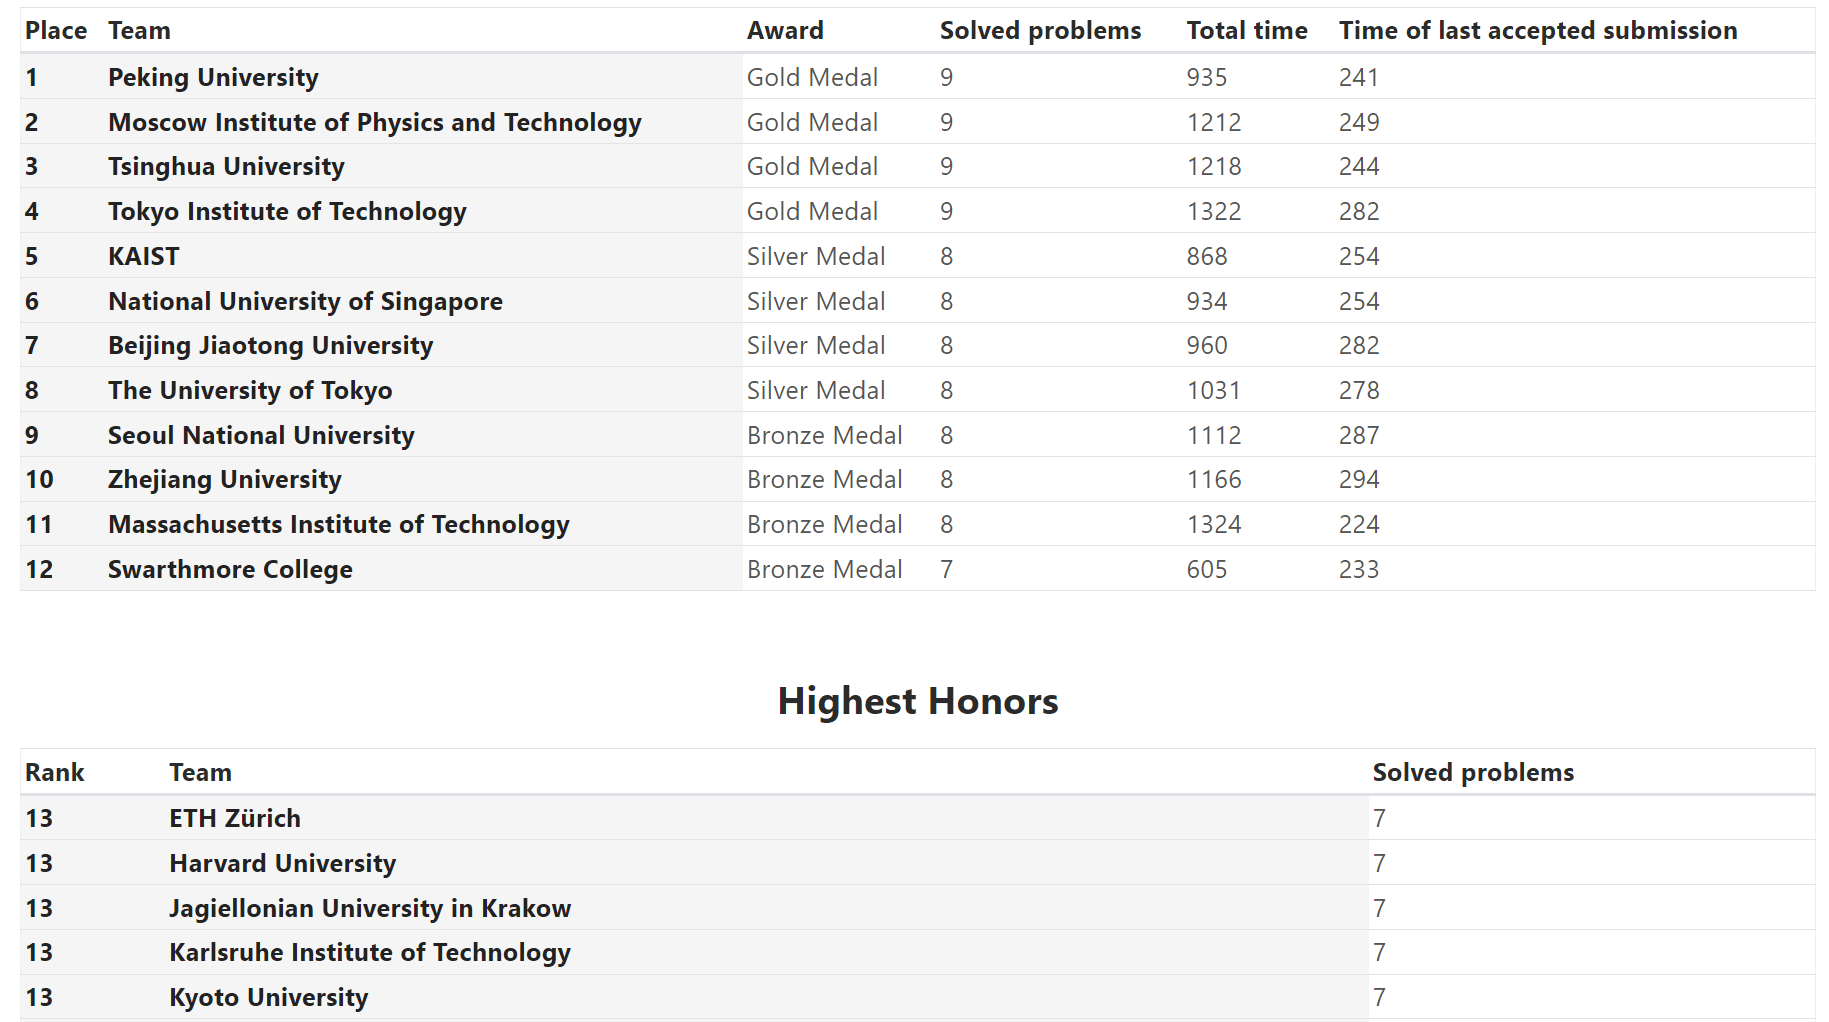Click total time value 1112

click(1214, 436)
